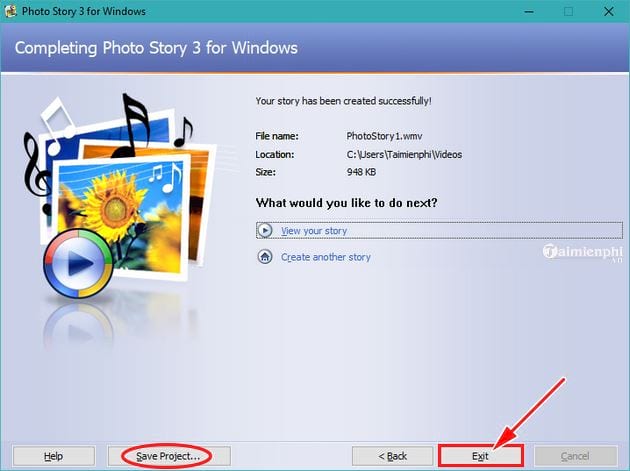Click the file name PhotoStory1.wmv
This screenshot has height=471, width=630.
(x=385, y=136)
